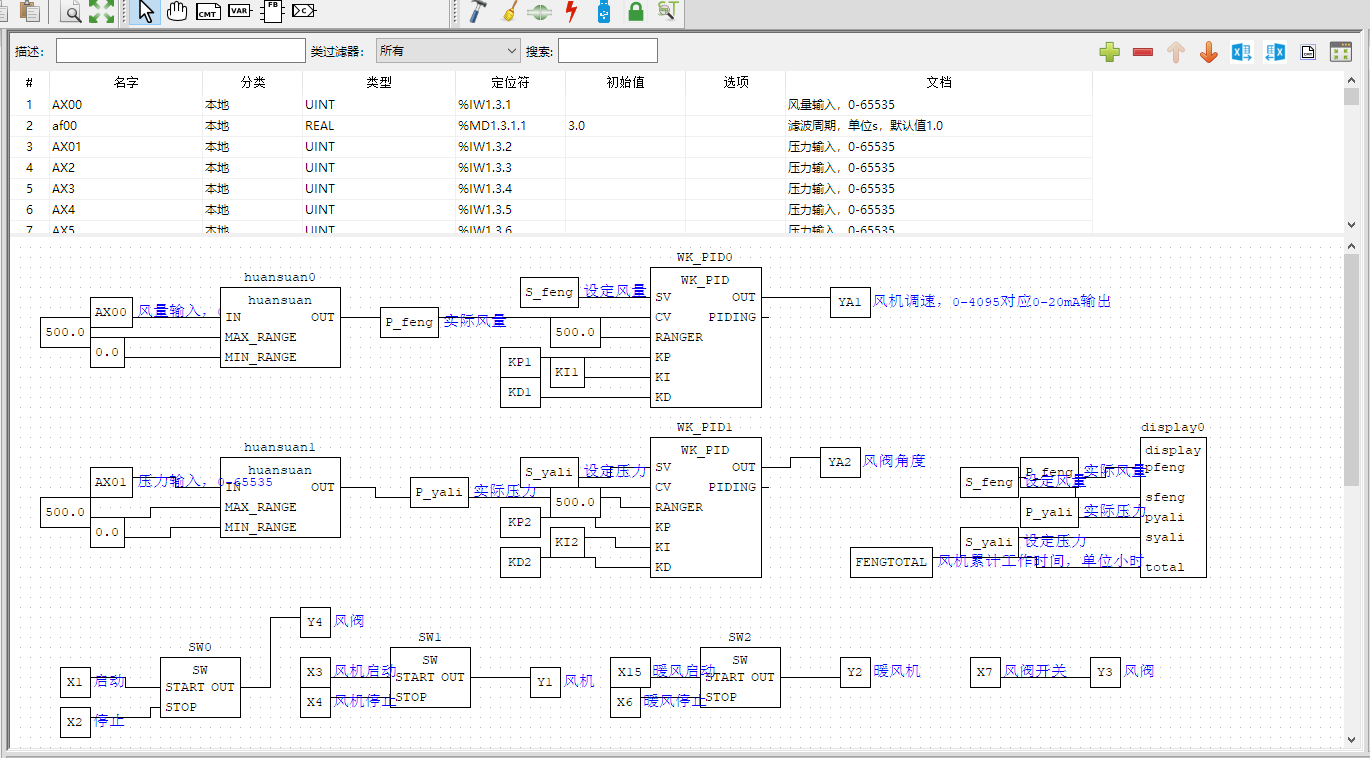The height and width of the screenshot is (758, 1370).
Task: Click the 描述 description text field
Action: tap(180, 51)
